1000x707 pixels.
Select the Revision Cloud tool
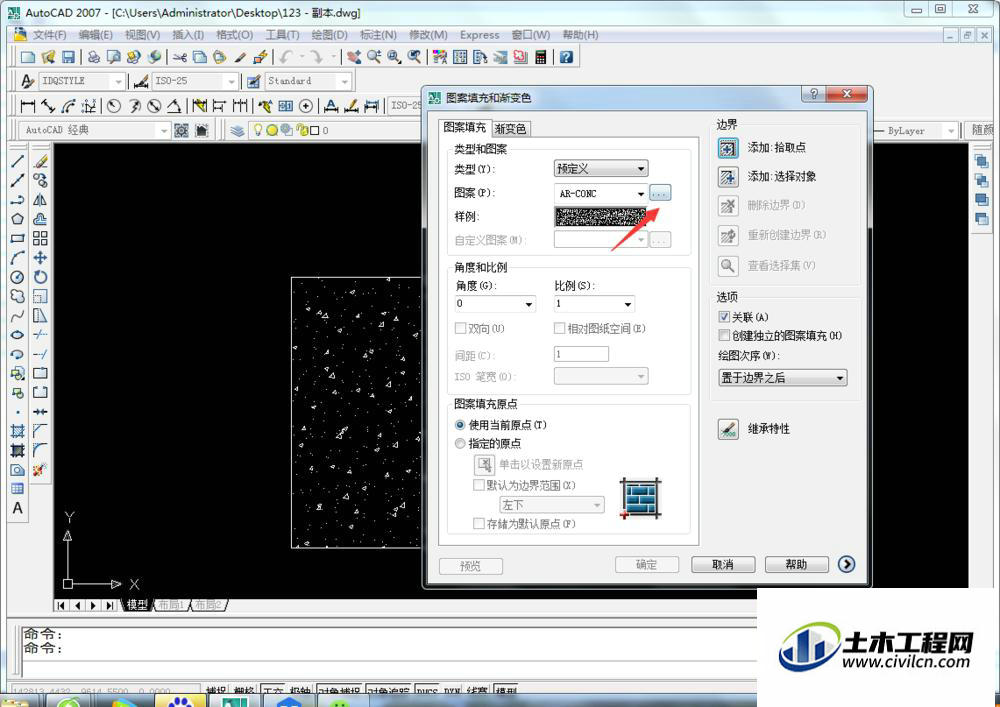pyautogui.click(x=17, y=296)
